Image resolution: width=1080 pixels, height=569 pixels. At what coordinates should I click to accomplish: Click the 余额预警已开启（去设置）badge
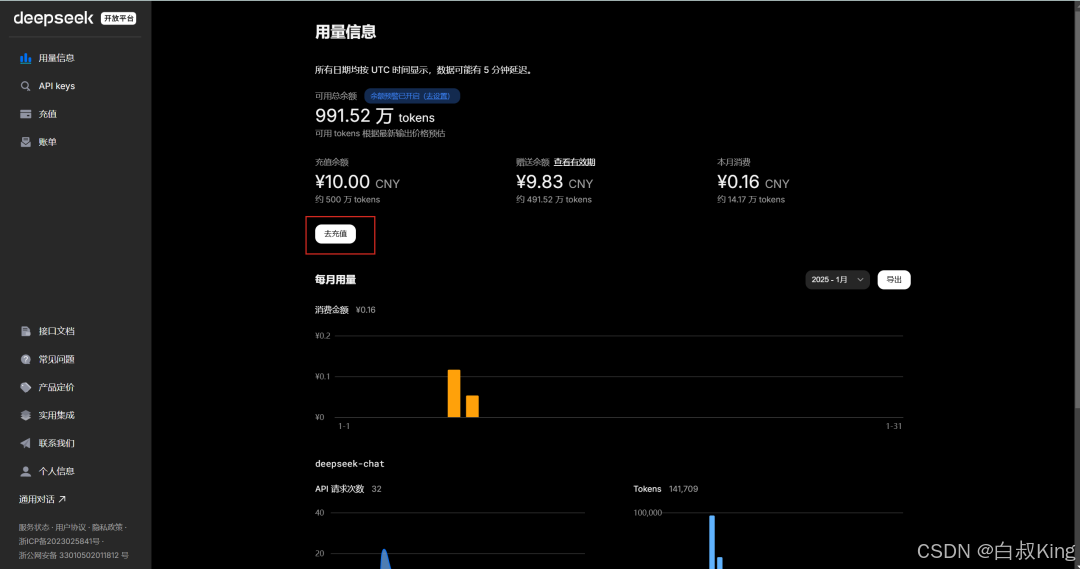pyautogui.click(x=411, y=96)
